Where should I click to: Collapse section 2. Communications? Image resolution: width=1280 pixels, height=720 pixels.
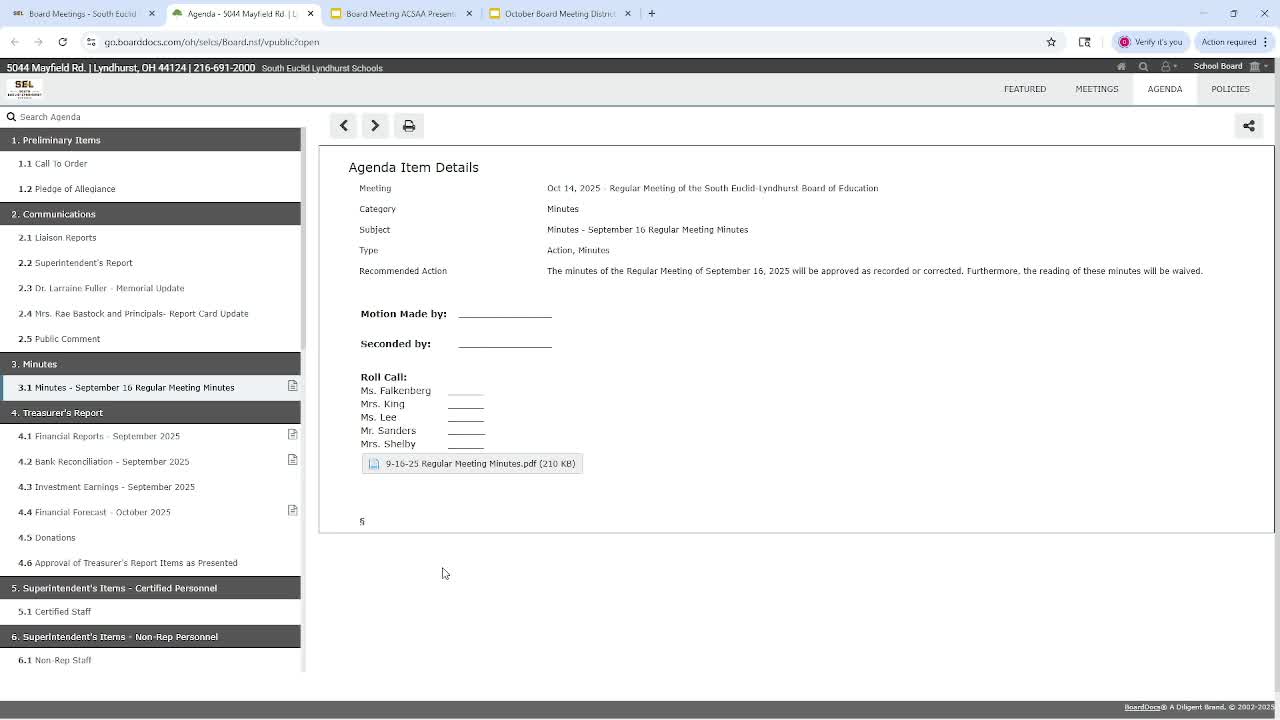pyautogui.click(x=150, y=214)
